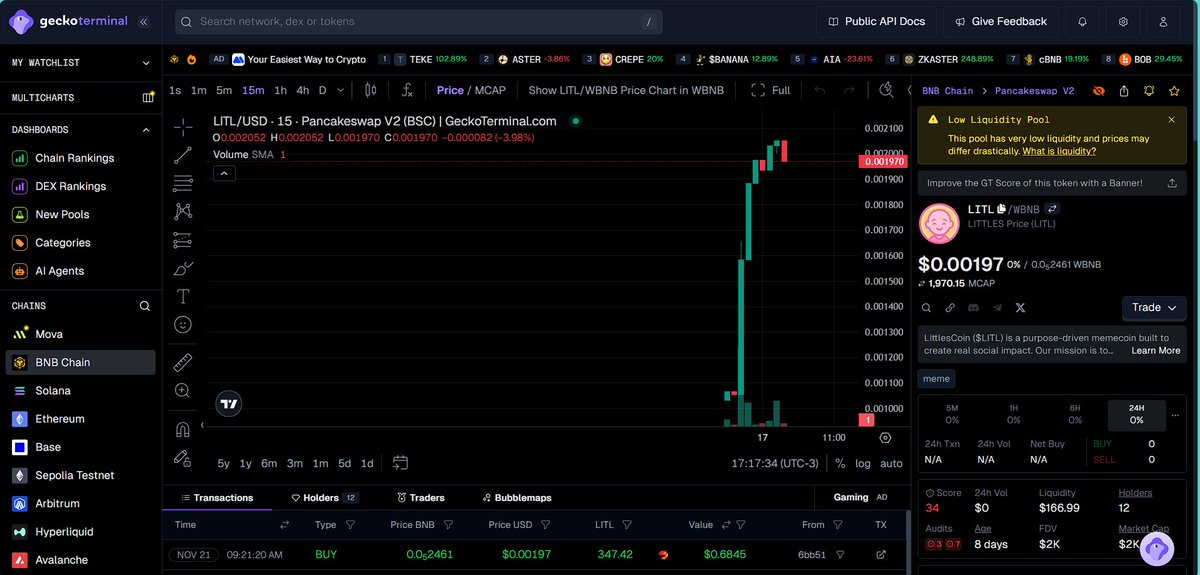The width and height of the screenshot is (1200, 575).
Task: Focus the search network, dex or tokens field
Action: (x=420, y=21)
